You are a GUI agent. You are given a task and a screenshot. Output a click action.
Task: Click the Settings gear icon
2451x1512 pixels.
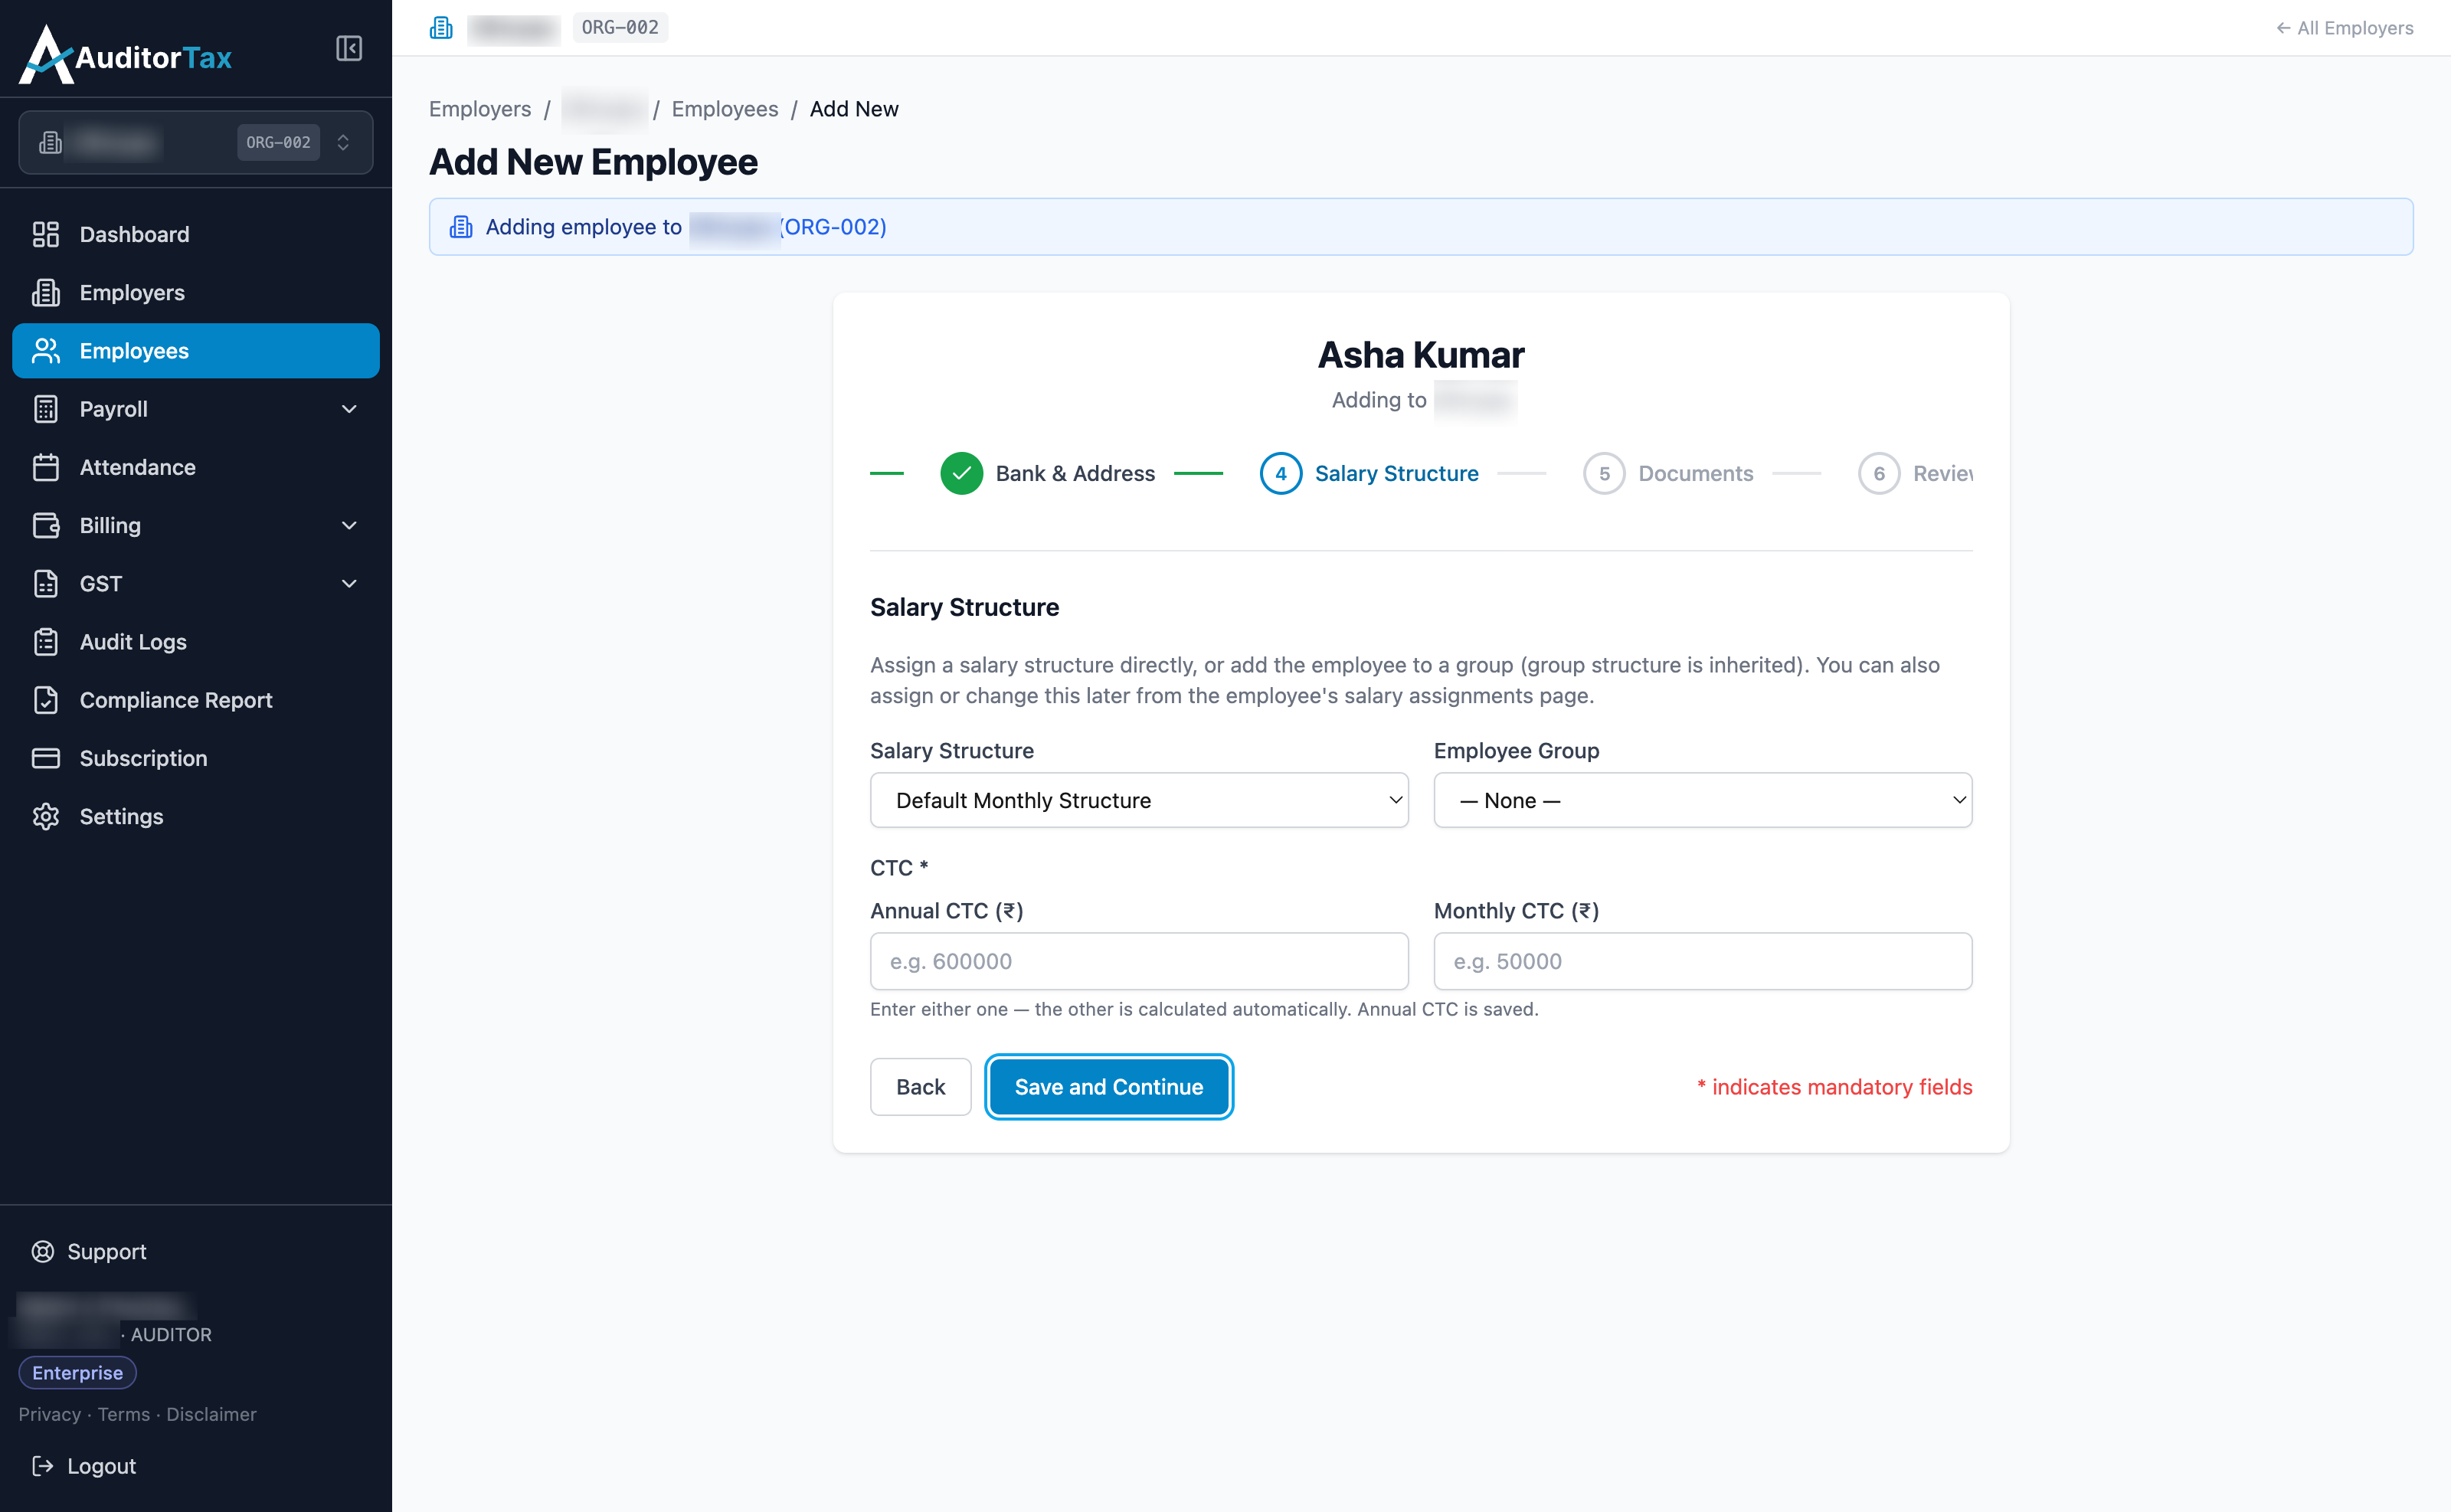46,816
